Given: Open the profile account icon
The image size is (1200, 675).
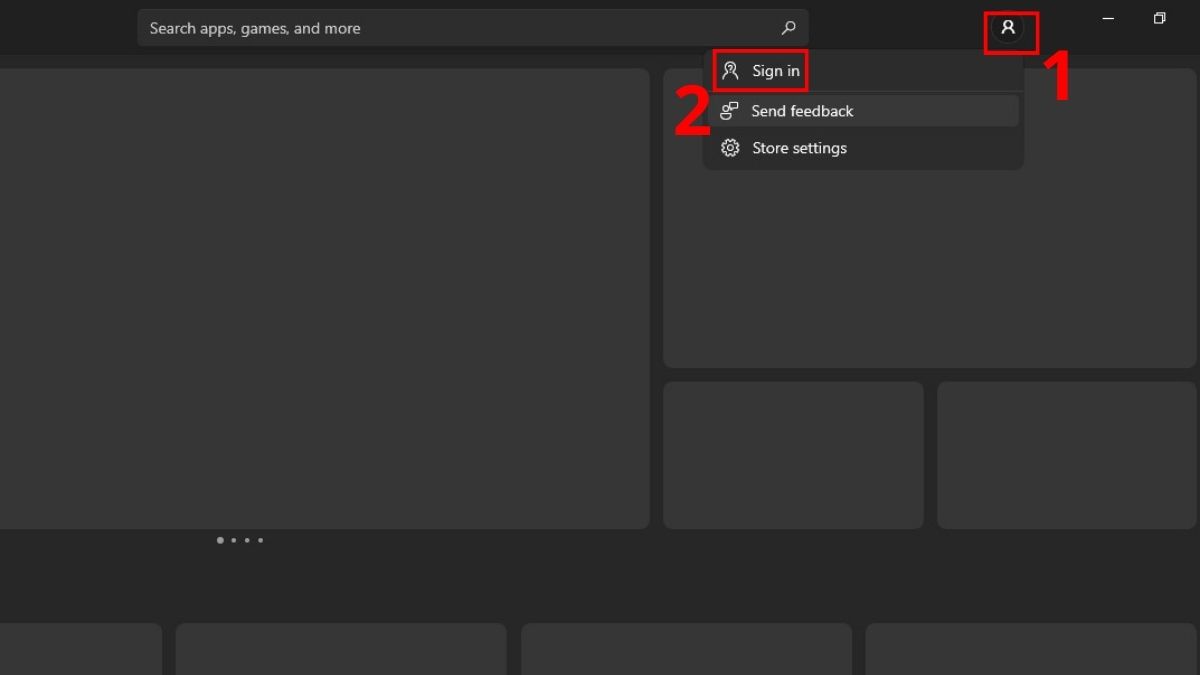Looking at the screenshot, I should coord(1008,28).
